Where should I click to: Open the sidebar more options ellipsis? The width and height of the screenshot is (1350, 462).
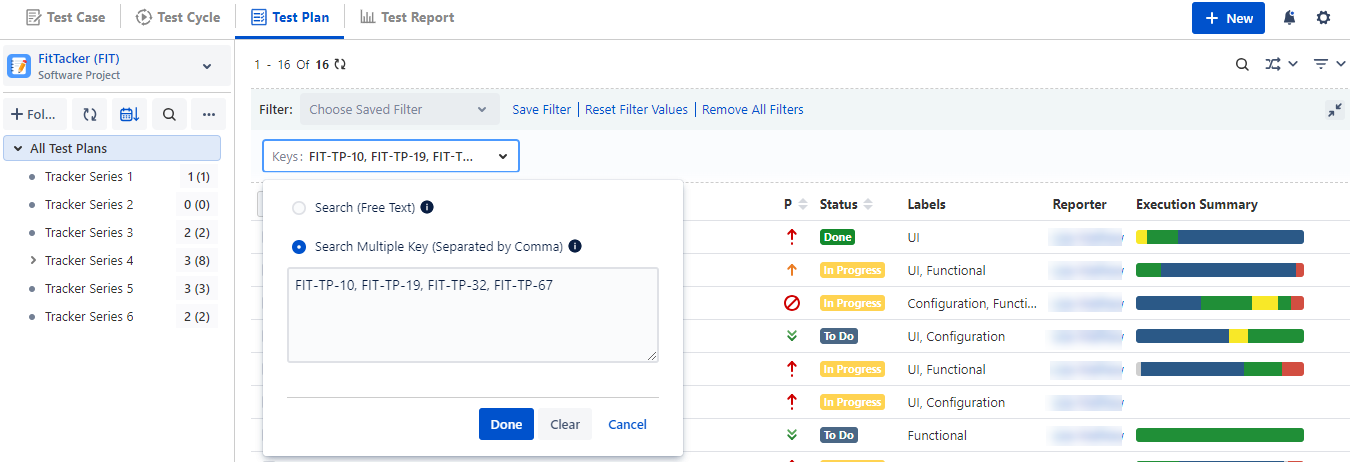[x=209, y=115]
